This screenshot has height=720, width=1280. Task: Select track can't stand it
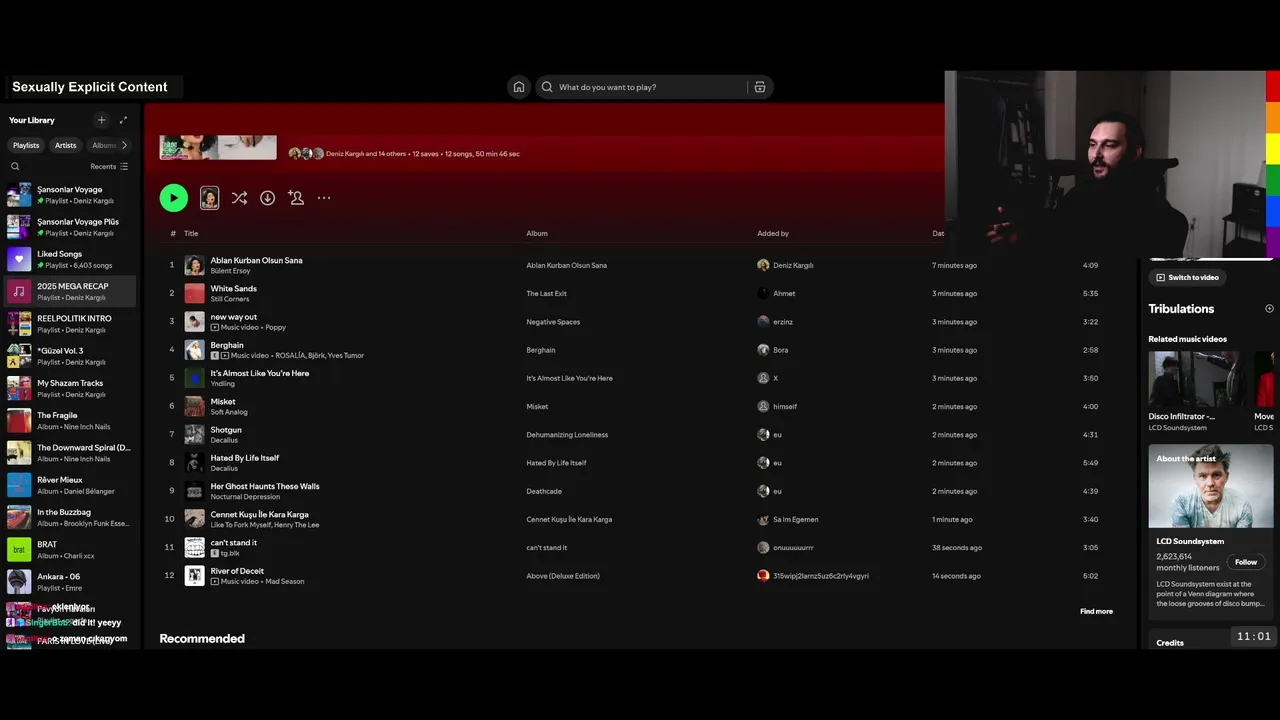coord(233,543)
